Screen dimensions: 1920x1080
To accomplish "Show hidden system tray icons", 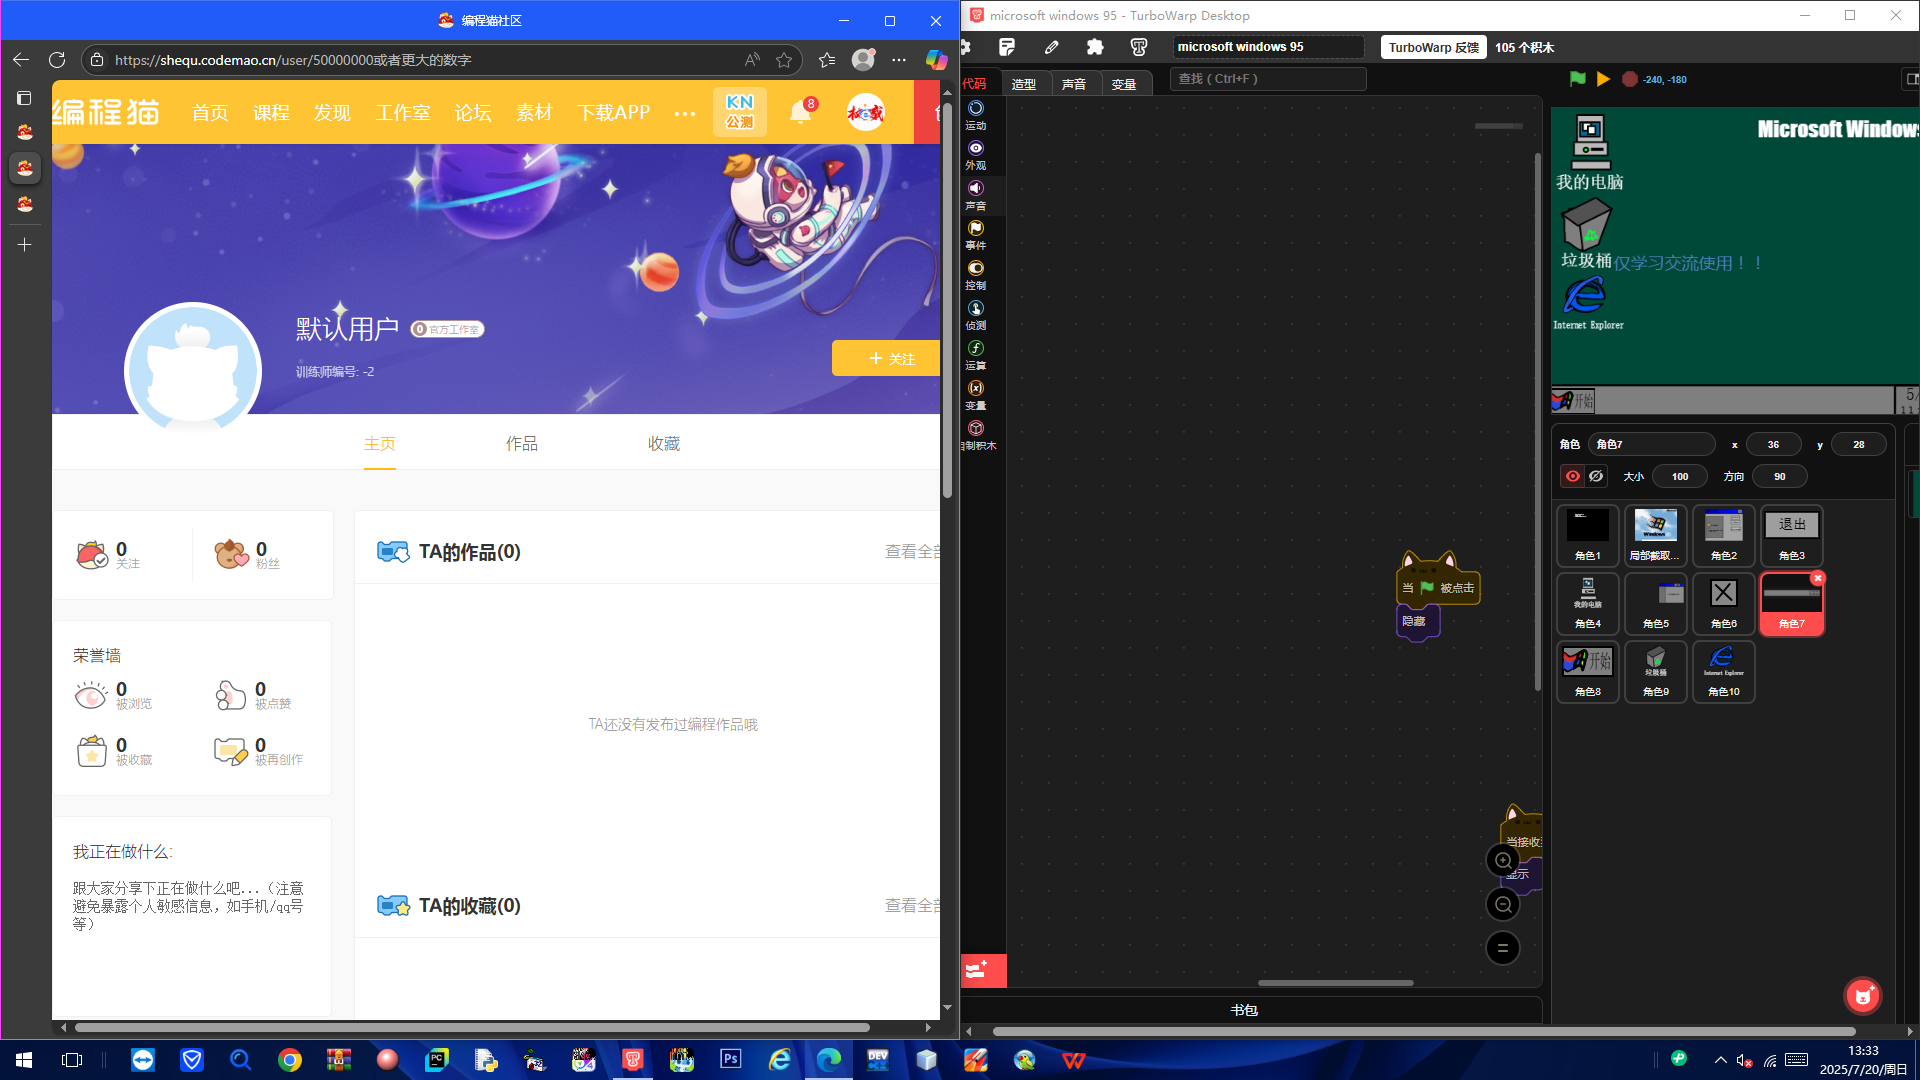I will (1720, 1060).
